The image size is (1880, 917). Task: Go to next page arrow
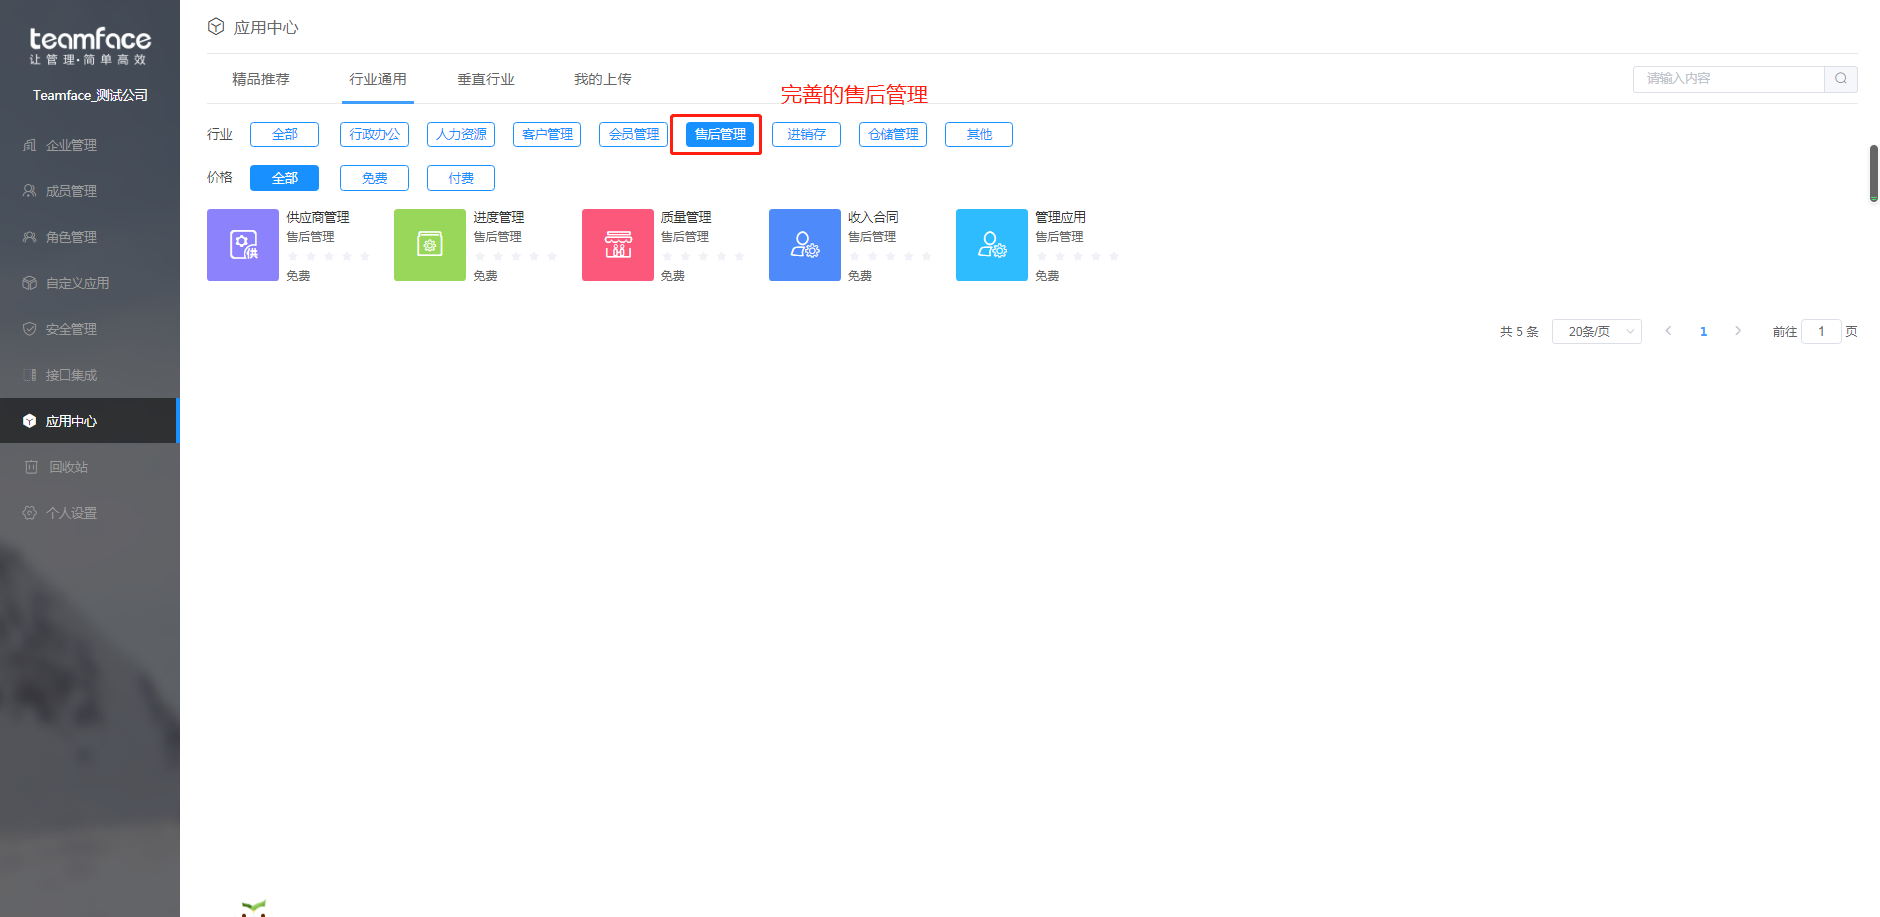coord(1738,332)
